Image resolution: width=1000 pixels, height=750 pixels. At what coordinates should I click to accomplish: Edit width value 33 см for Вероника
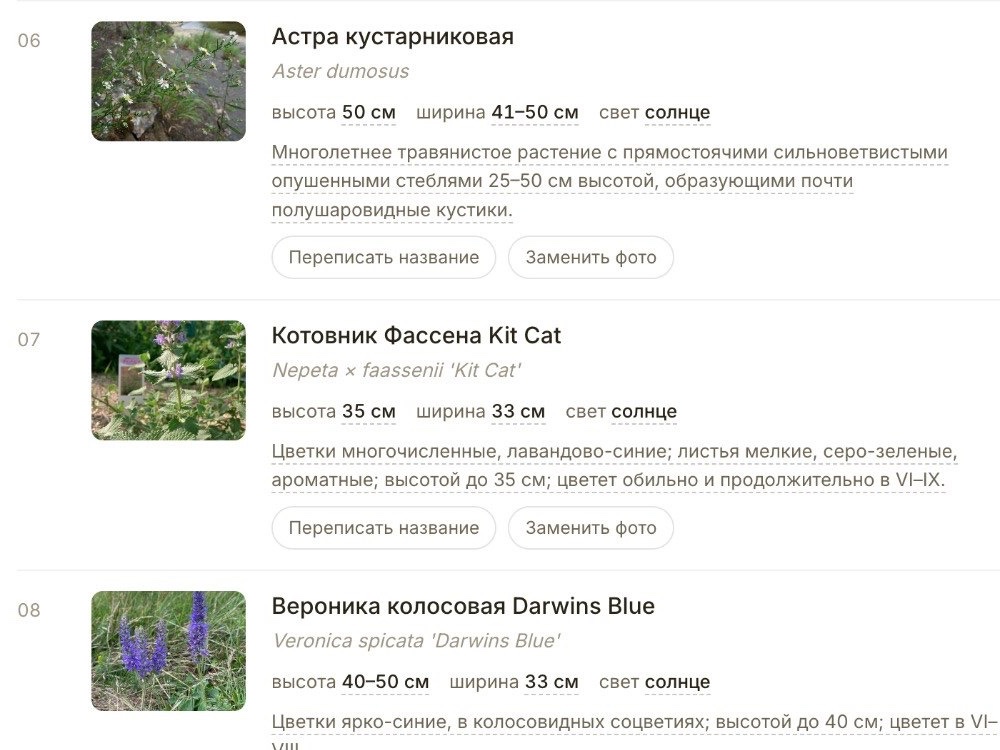click(551, 682)
